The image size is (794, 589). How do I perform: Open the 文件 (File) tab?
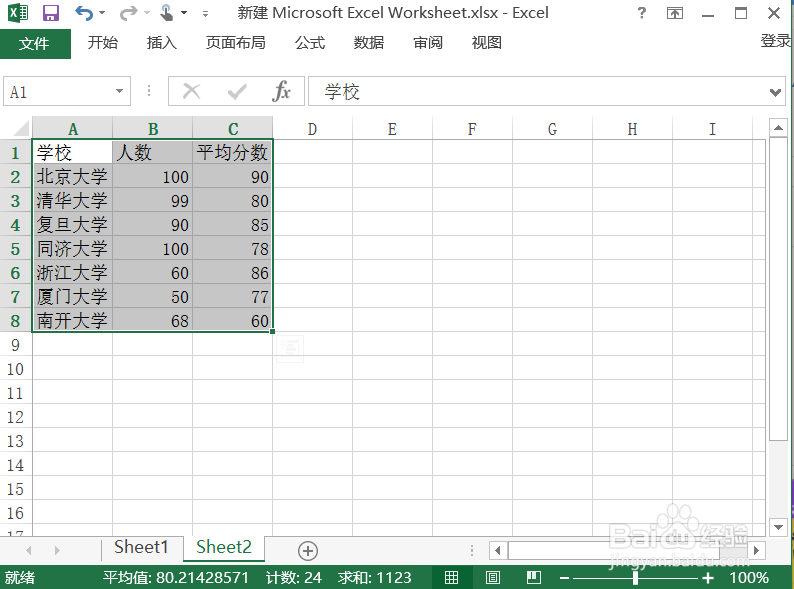(35, 44)
